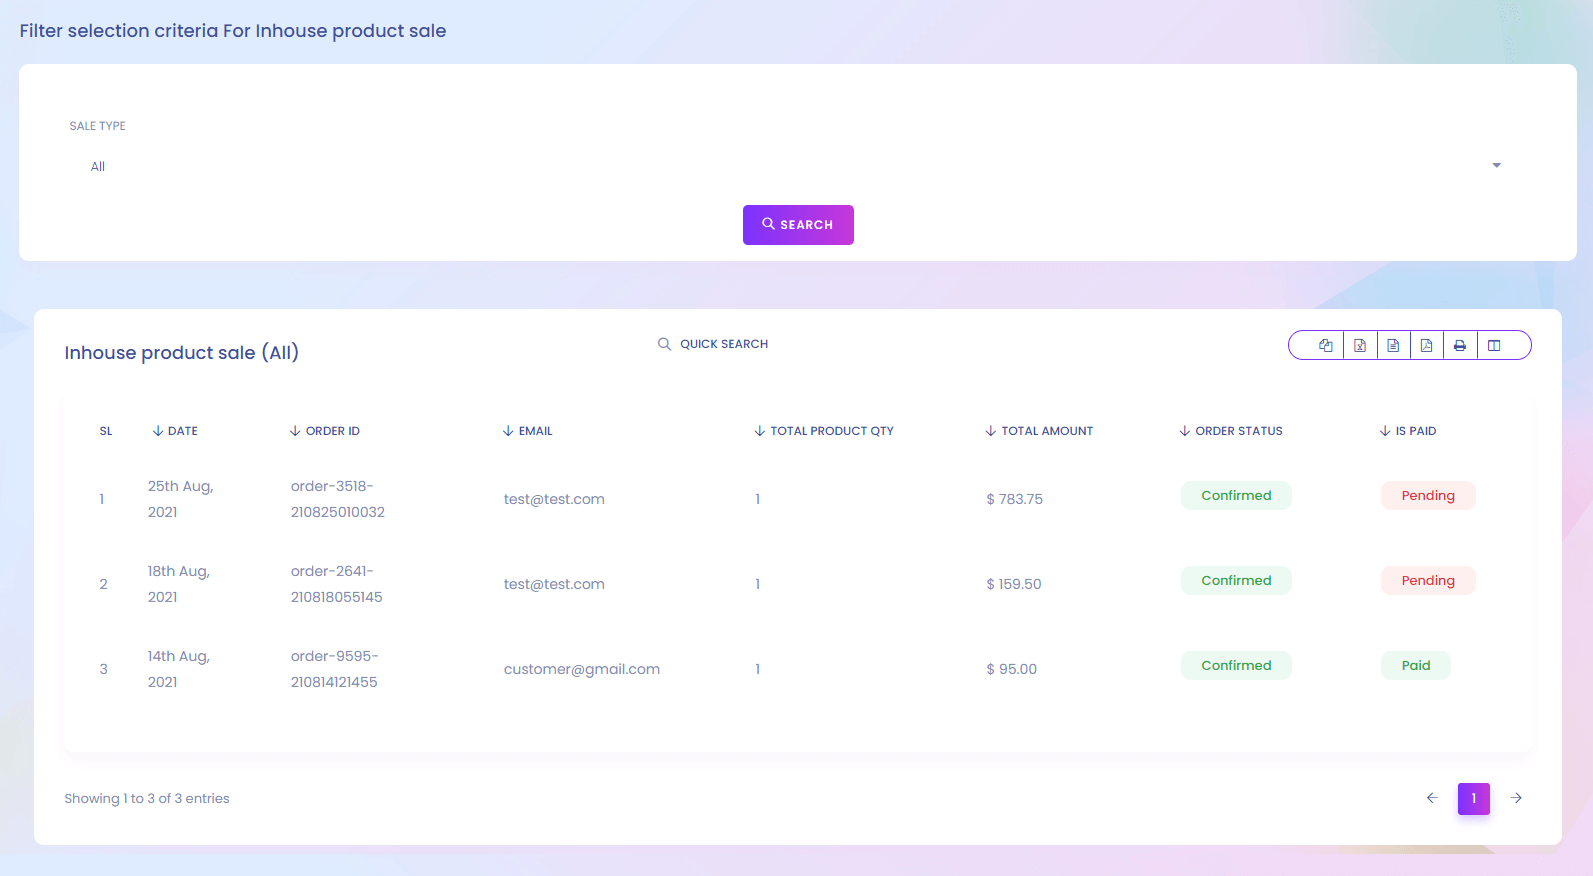
Task: Select page 1 in pagination
Action: [1473, 798]
